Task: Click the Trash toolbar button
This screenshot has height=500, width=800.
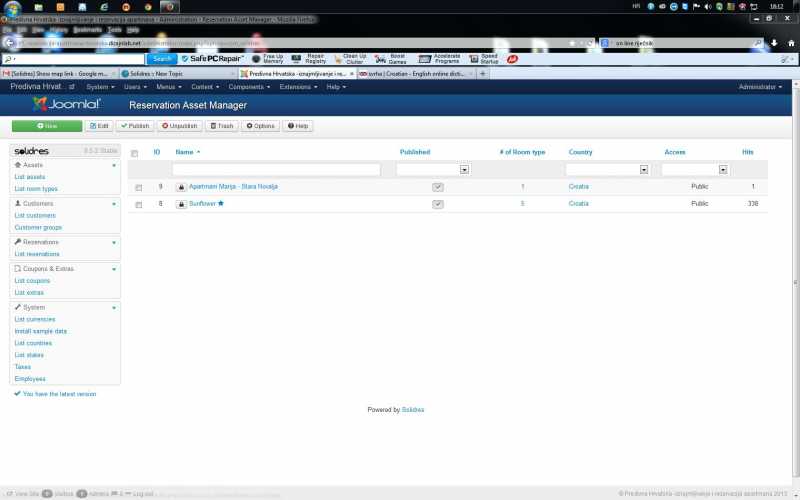Action: tap(221, 126)
